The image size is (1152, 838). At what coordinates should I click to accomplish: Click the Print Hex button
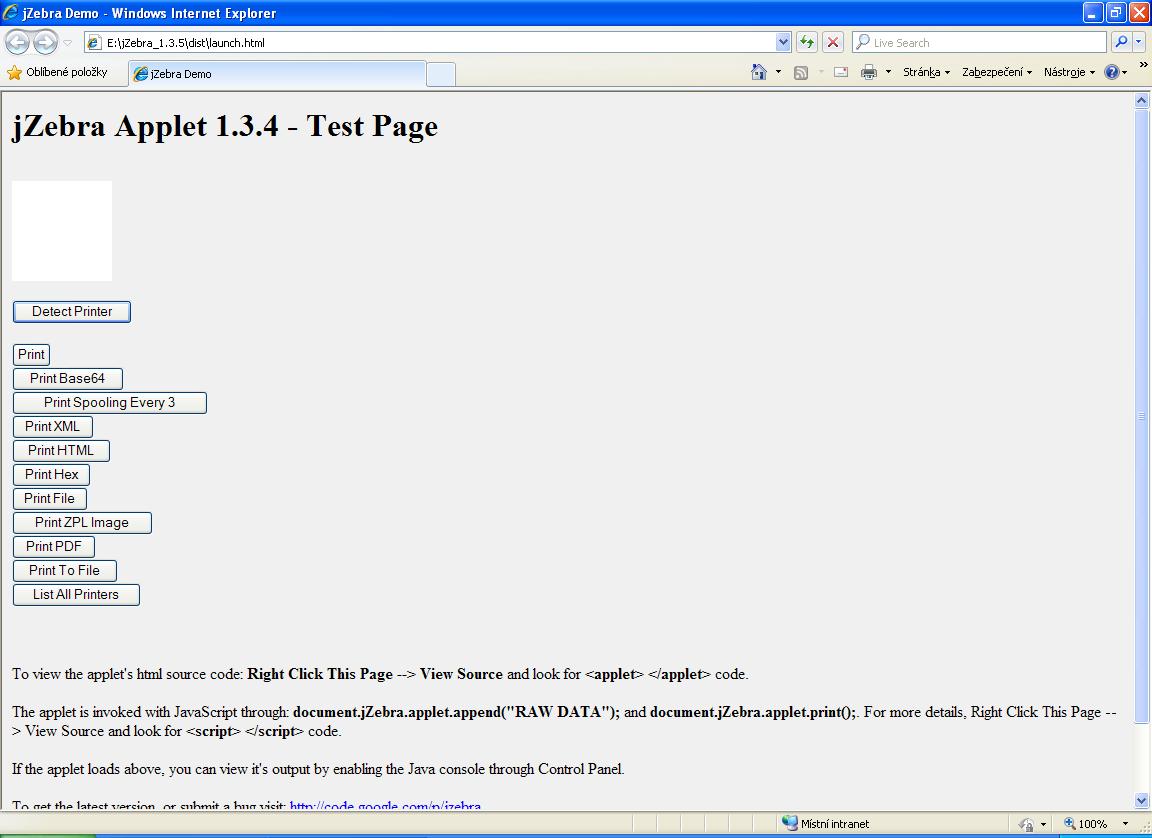click(51, 474)
